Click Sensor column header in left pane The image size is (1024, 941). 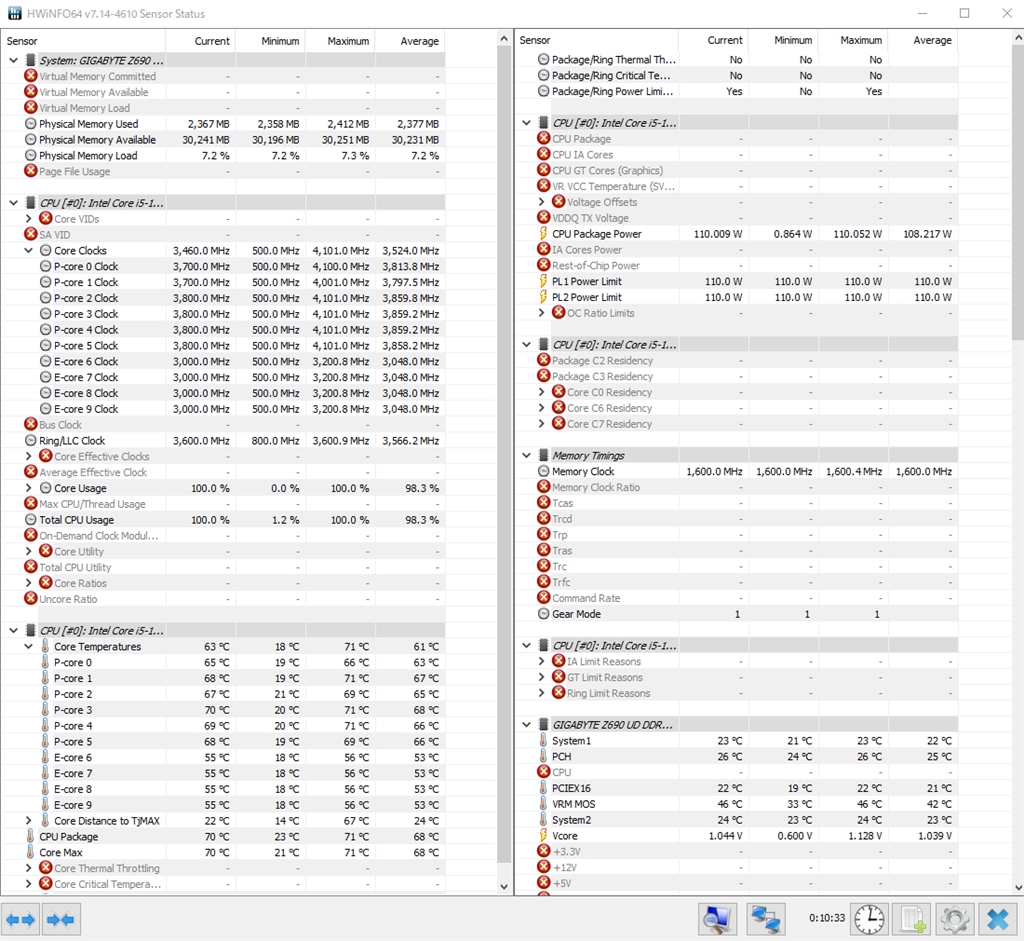click(83, 40)
